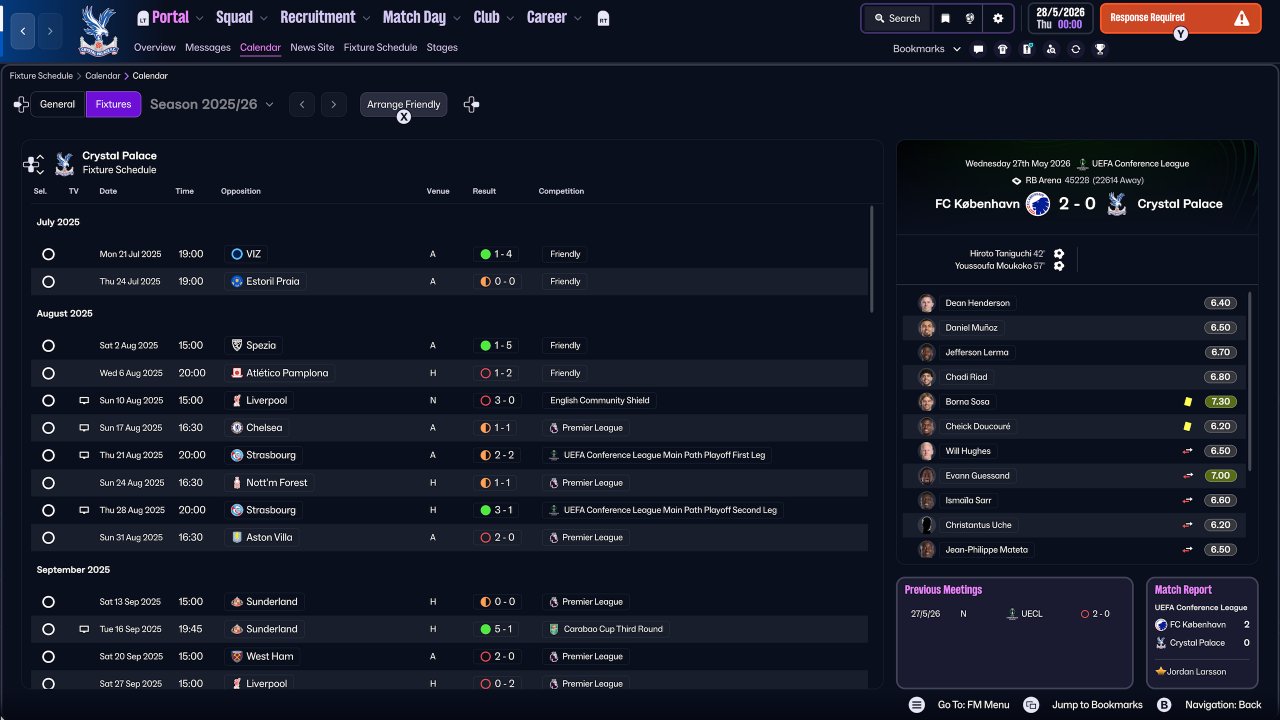Screen dimensions: 1280x720
Task: Click the fixture list vertical scrollbar
Action: pyautogui.click(x=872, y=260)
